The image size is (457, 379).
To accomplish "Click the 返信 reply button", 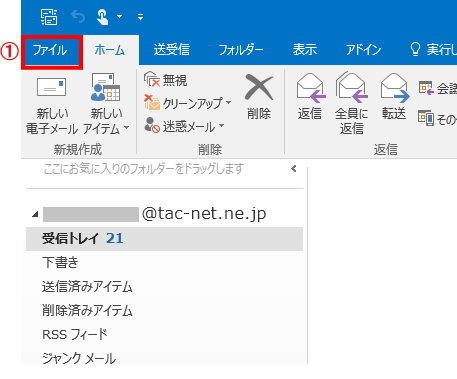I will [310, 97].
